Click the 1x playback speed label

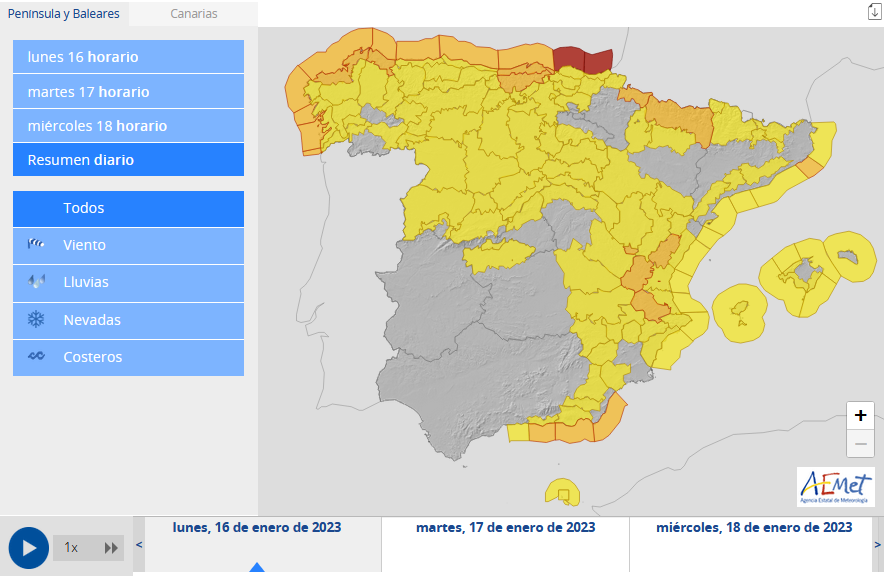(71, 548)
